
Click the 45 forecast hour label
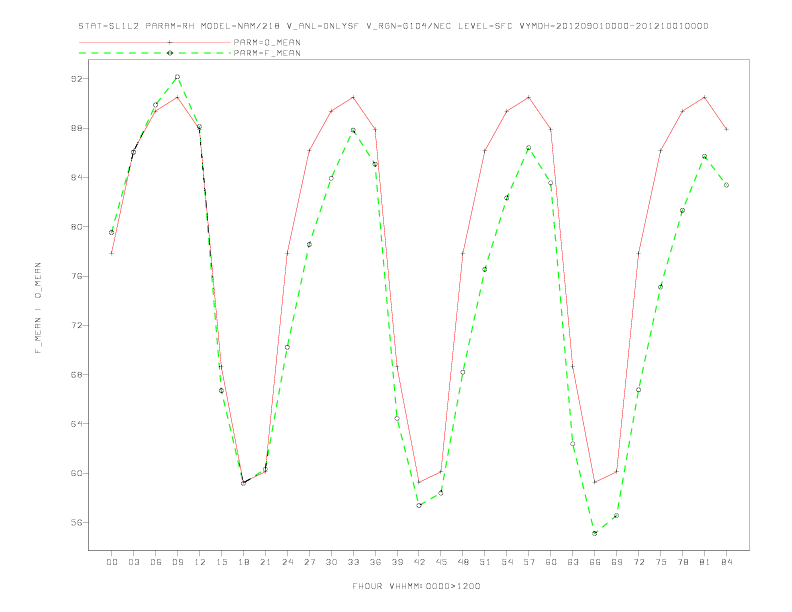pos(441,562)
